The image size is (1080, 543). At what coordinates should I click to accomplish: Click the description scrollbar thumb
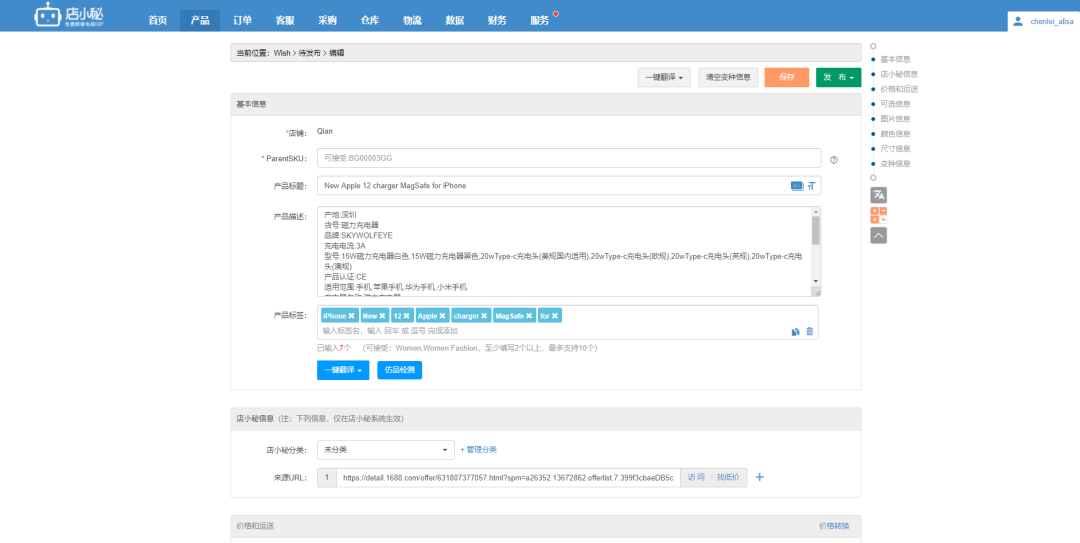(x=816, y=230)
